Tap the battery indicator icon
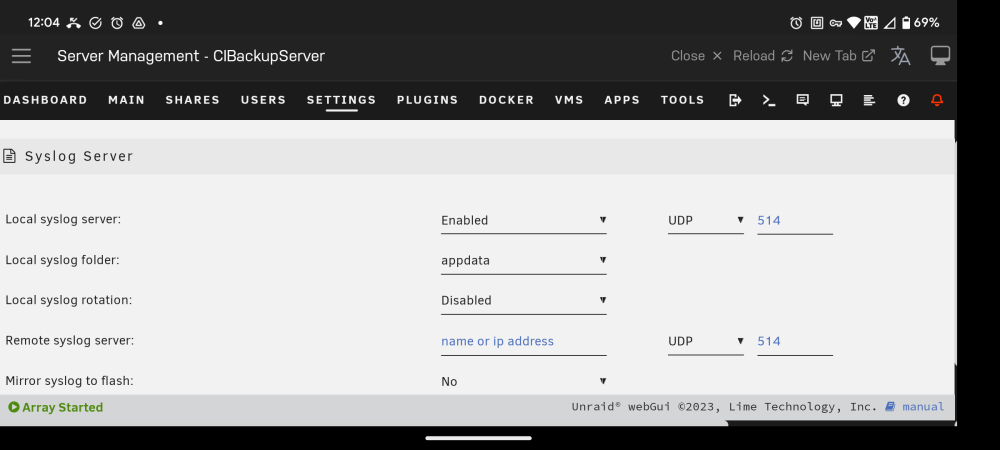 click(x=905, y=23)
